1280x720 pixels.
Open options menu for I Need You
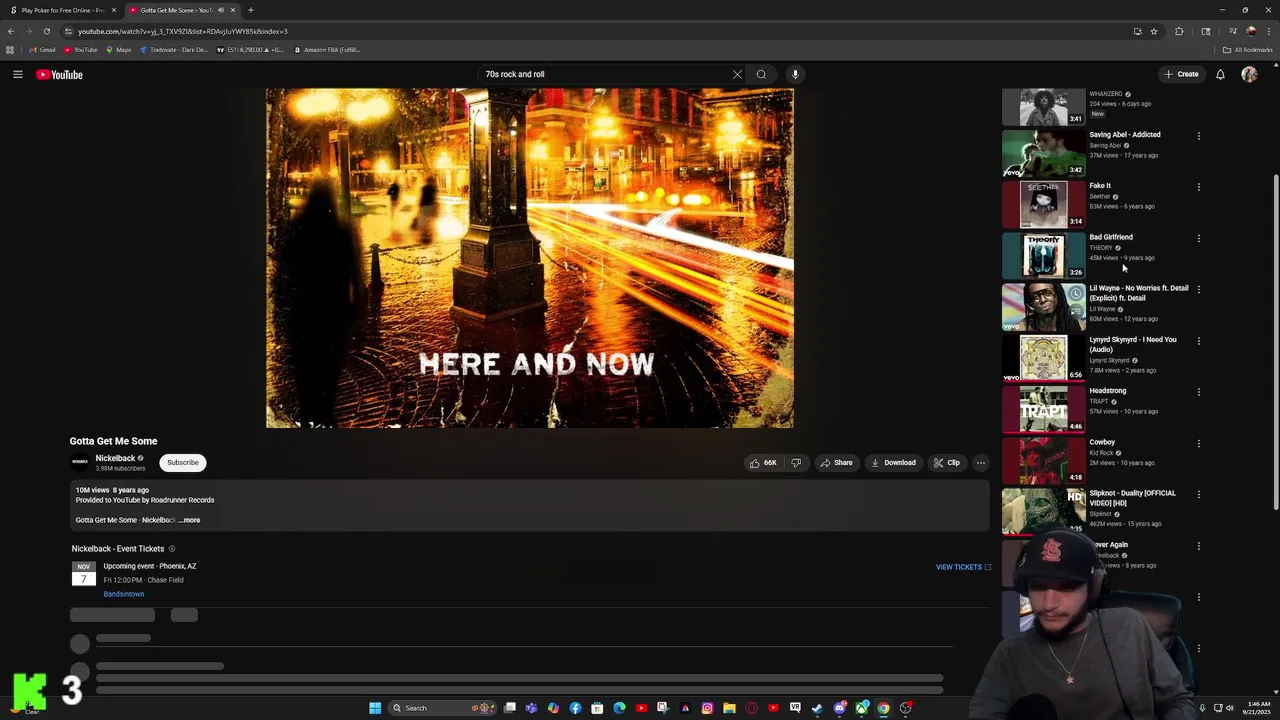click(1199, 341)
